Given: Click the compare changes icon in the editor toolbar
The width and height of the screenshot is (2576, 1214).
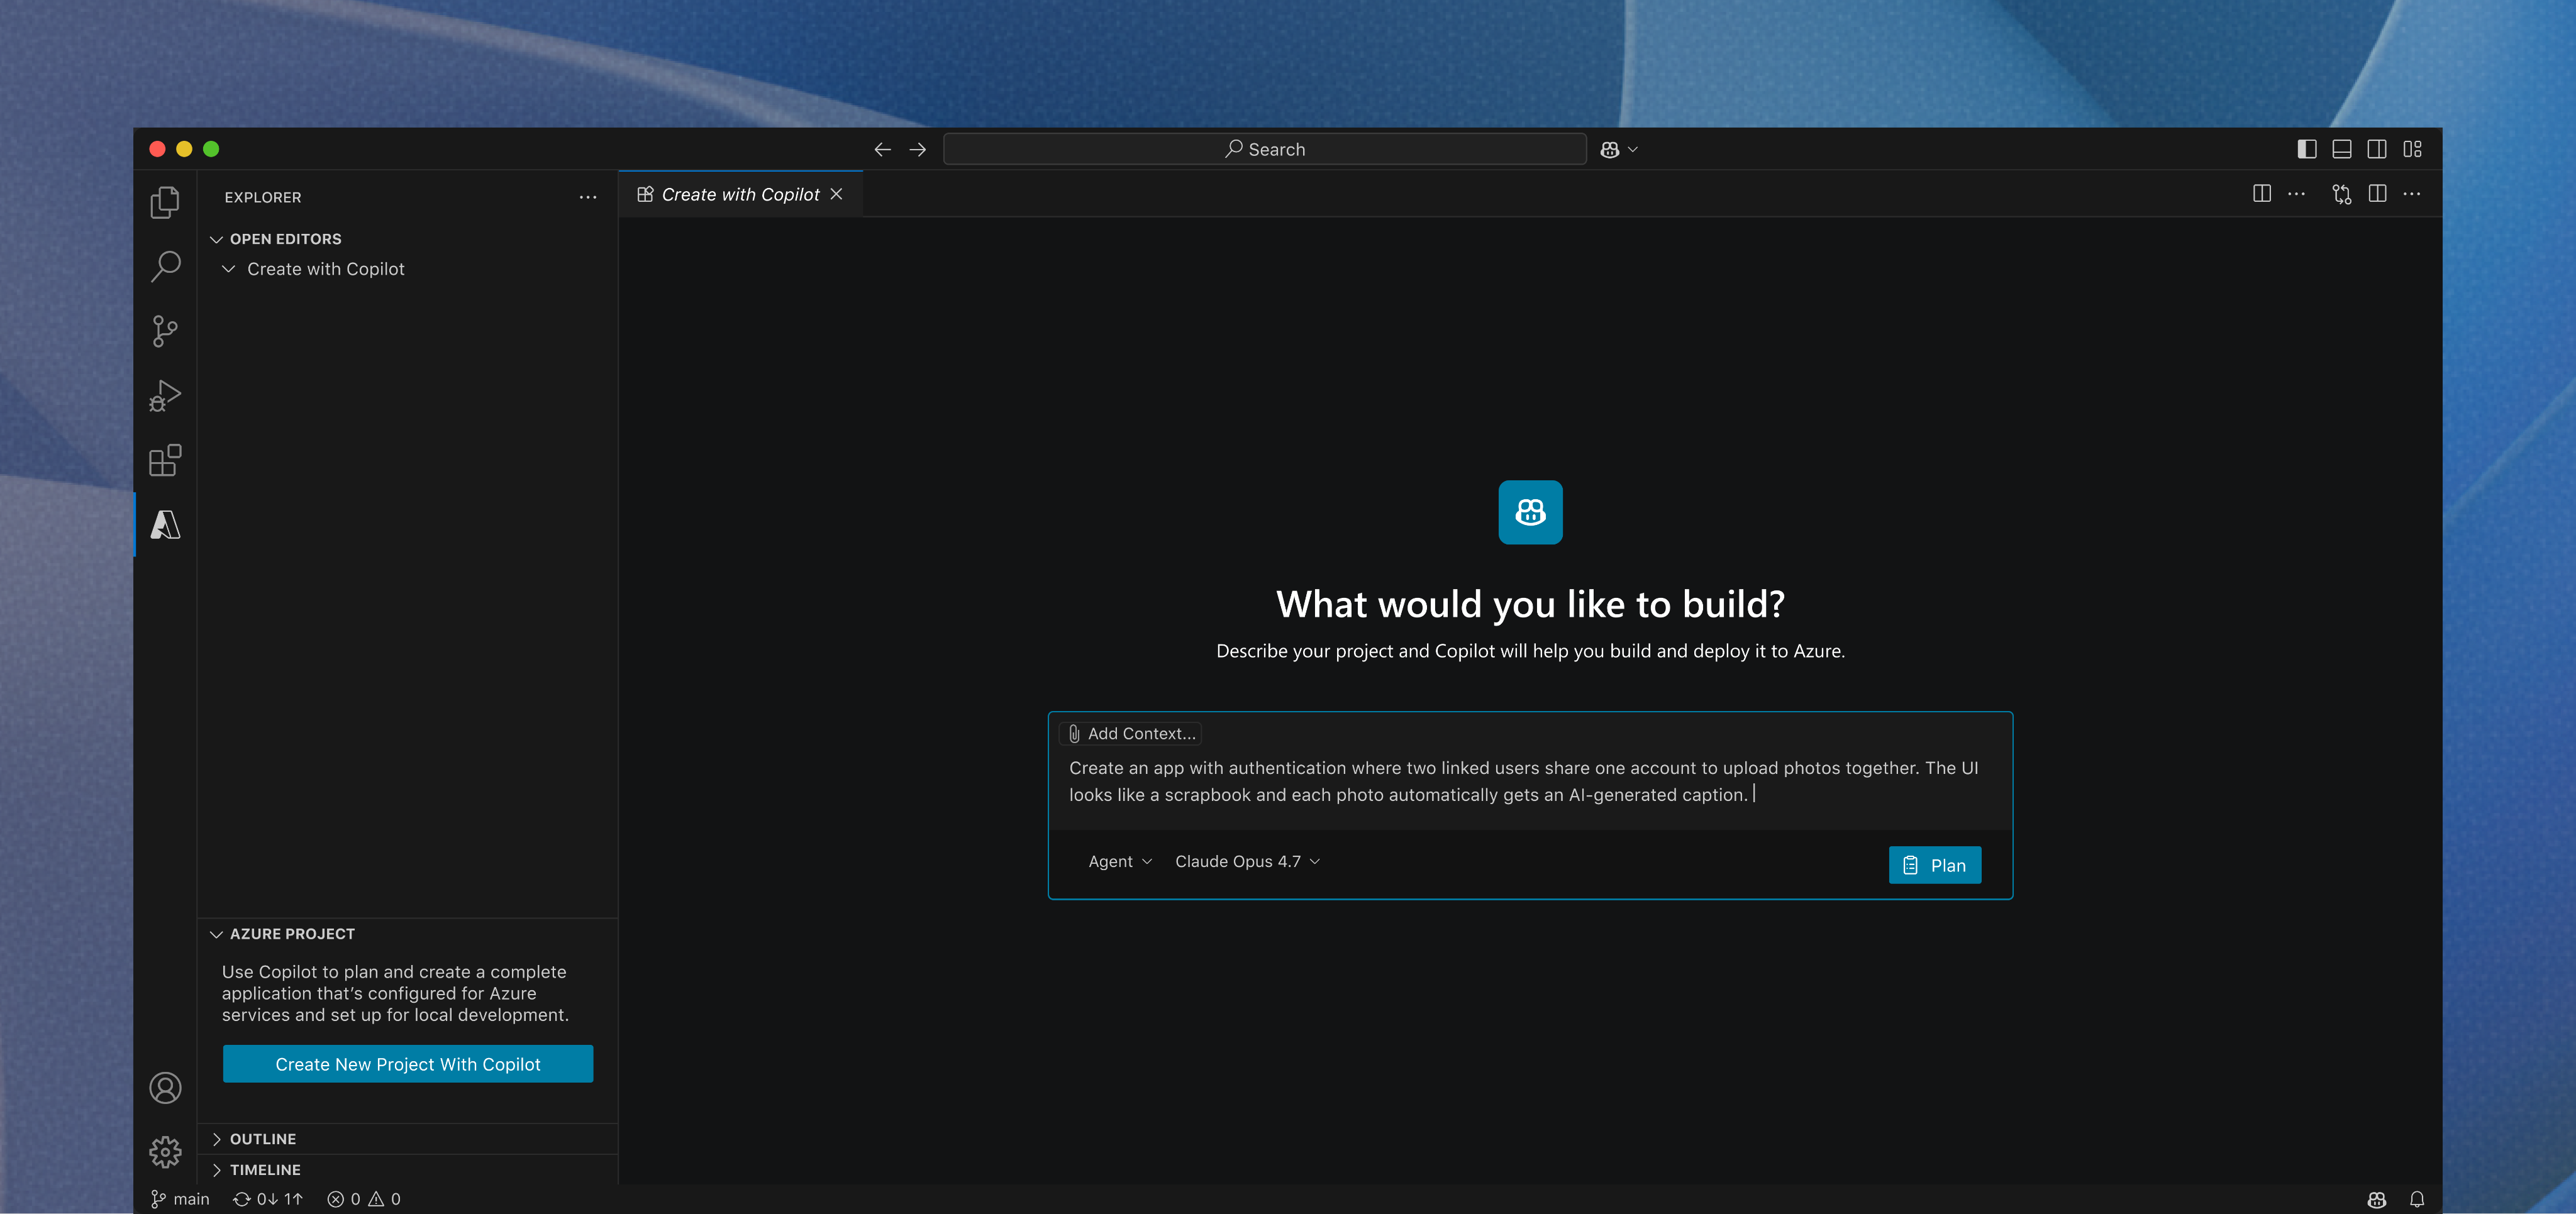Looking at the screenshot, I should [2342, 194].
